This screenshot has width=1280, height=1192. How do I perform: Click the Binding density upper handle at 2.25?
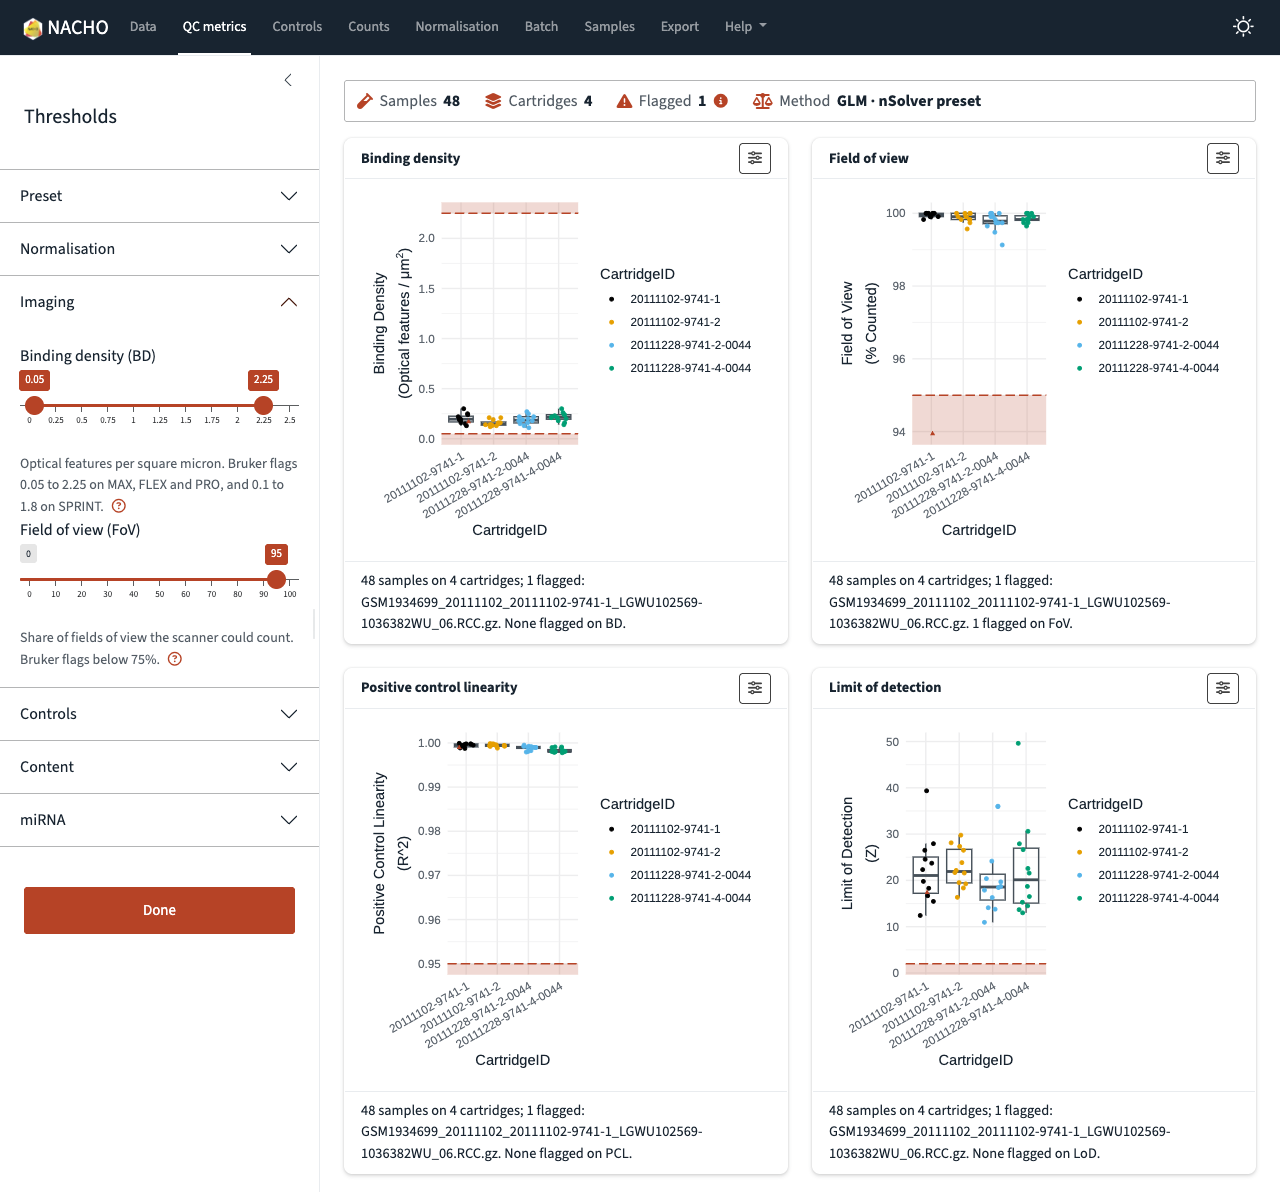tap(263, 405)
